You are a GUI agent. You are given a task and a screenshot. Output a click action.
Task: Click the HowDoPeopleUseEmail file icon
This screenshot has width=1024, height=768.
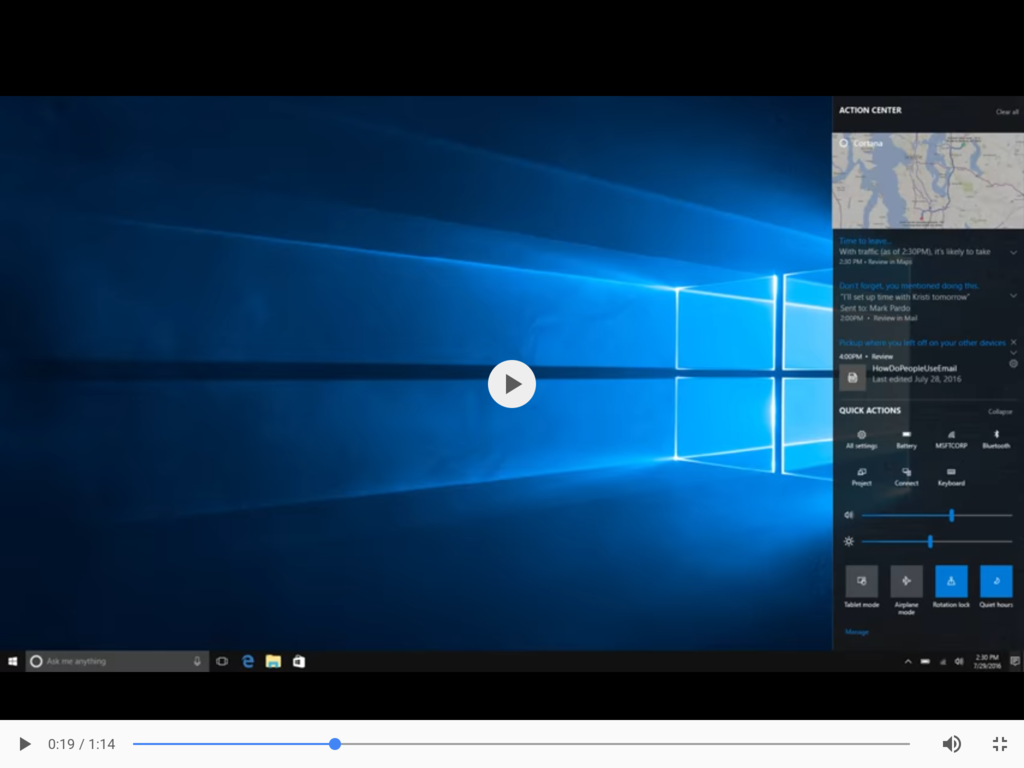tap(852, 377)
